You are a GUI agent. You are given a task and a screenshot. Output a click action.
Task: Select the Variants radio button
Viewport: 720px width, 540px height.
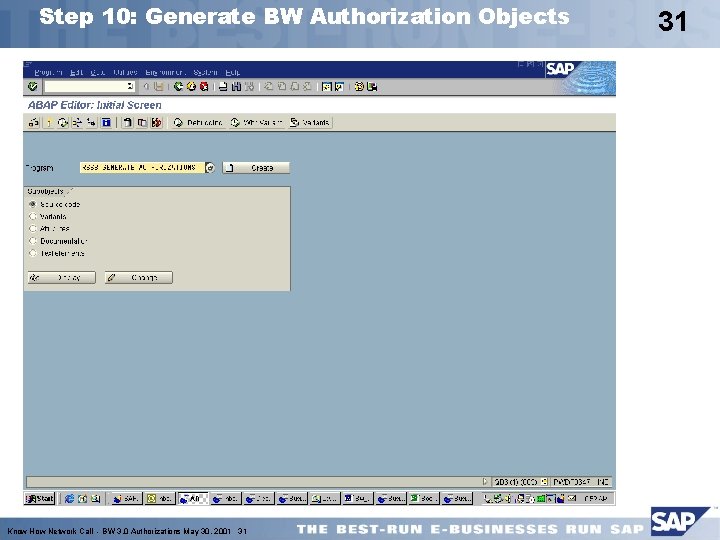(33, 216)
